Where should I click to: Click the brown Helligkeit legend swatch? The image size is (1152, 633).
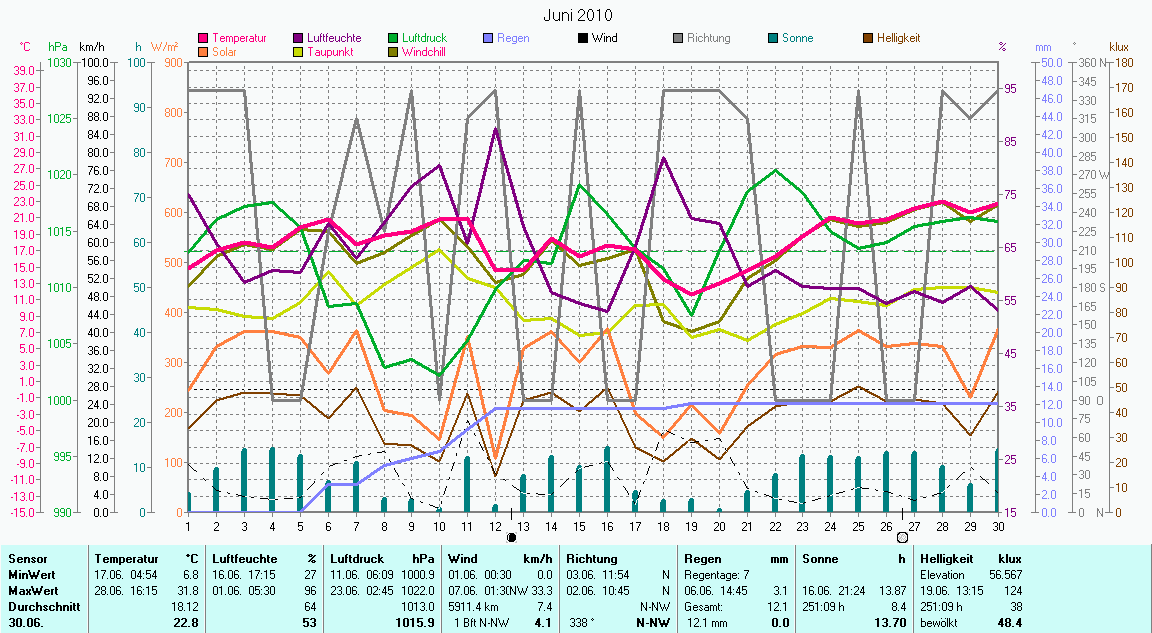[867, 38]
